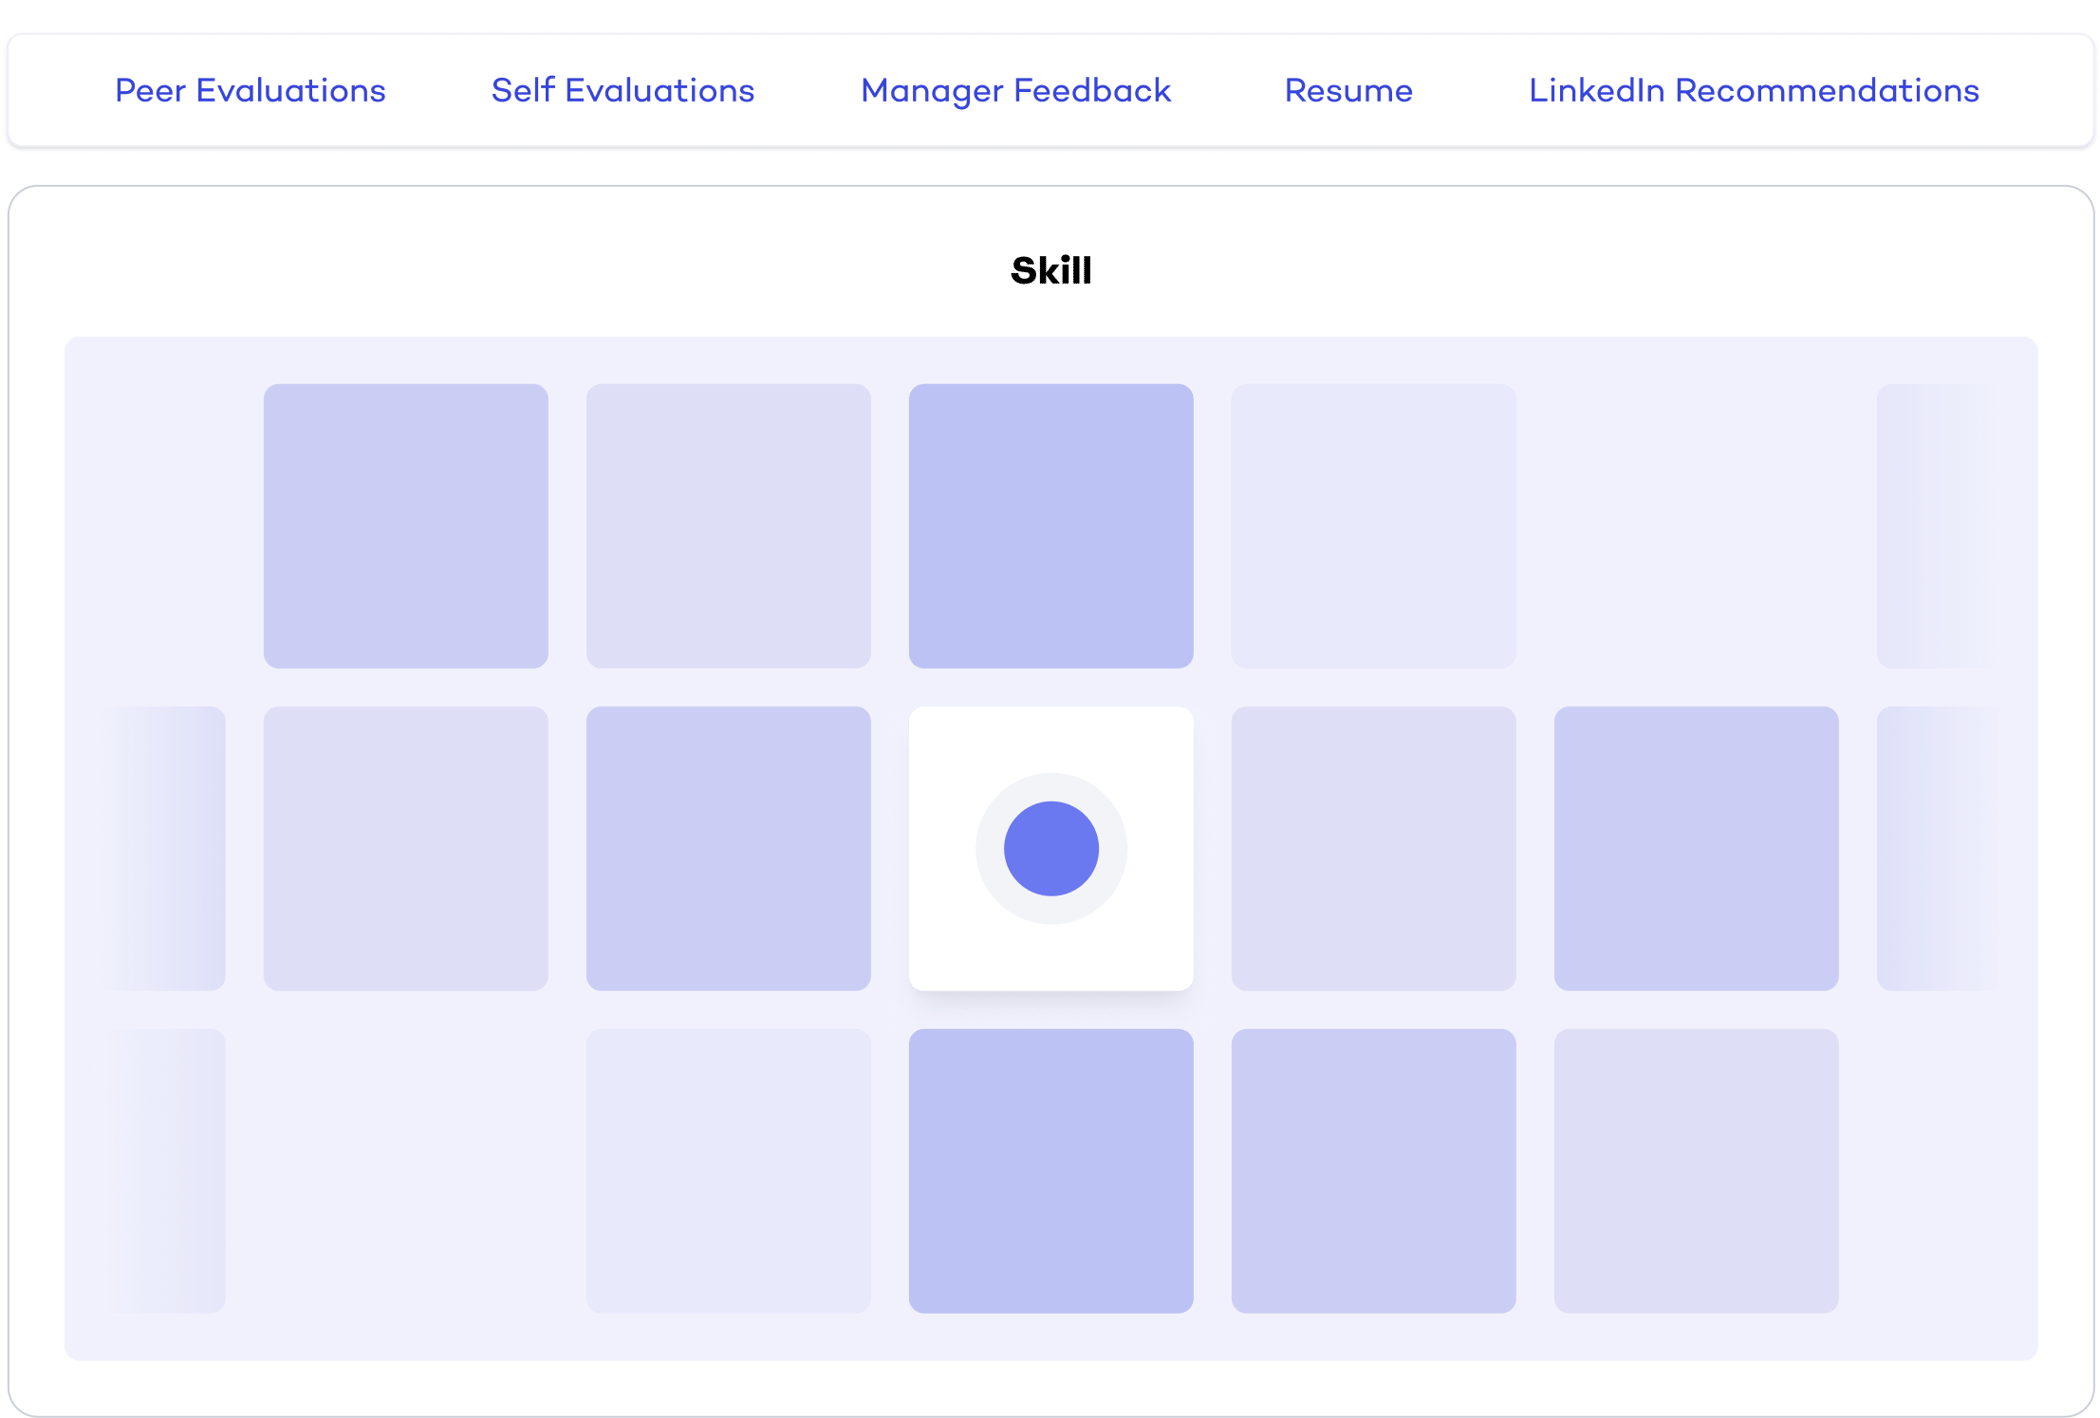The image size is (2100, 1418).
Task: Click the light tile immediately right of the white tile
Action: 1373,848
